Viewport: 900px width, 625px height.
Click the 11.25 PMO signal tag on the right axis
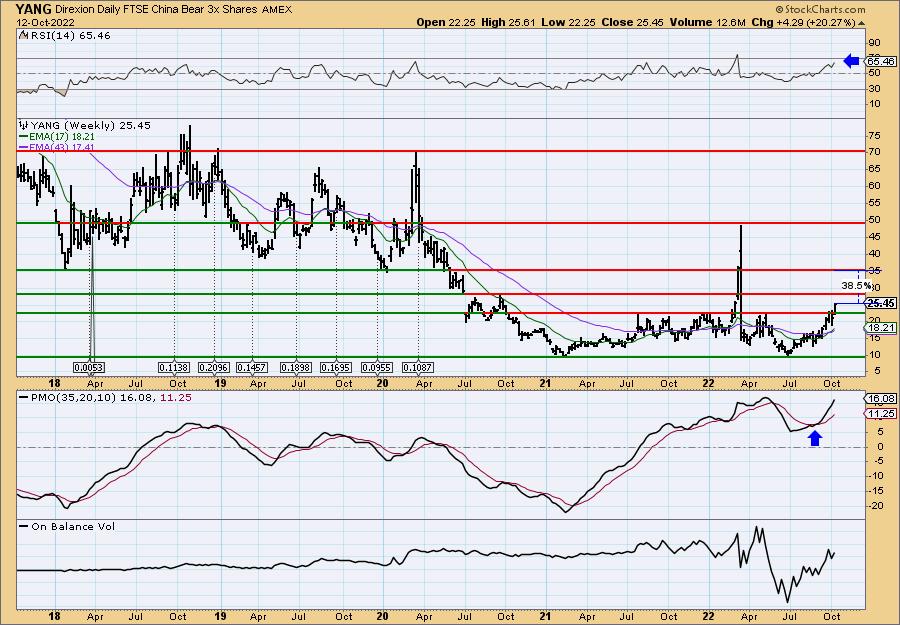[x=881, y=414]
